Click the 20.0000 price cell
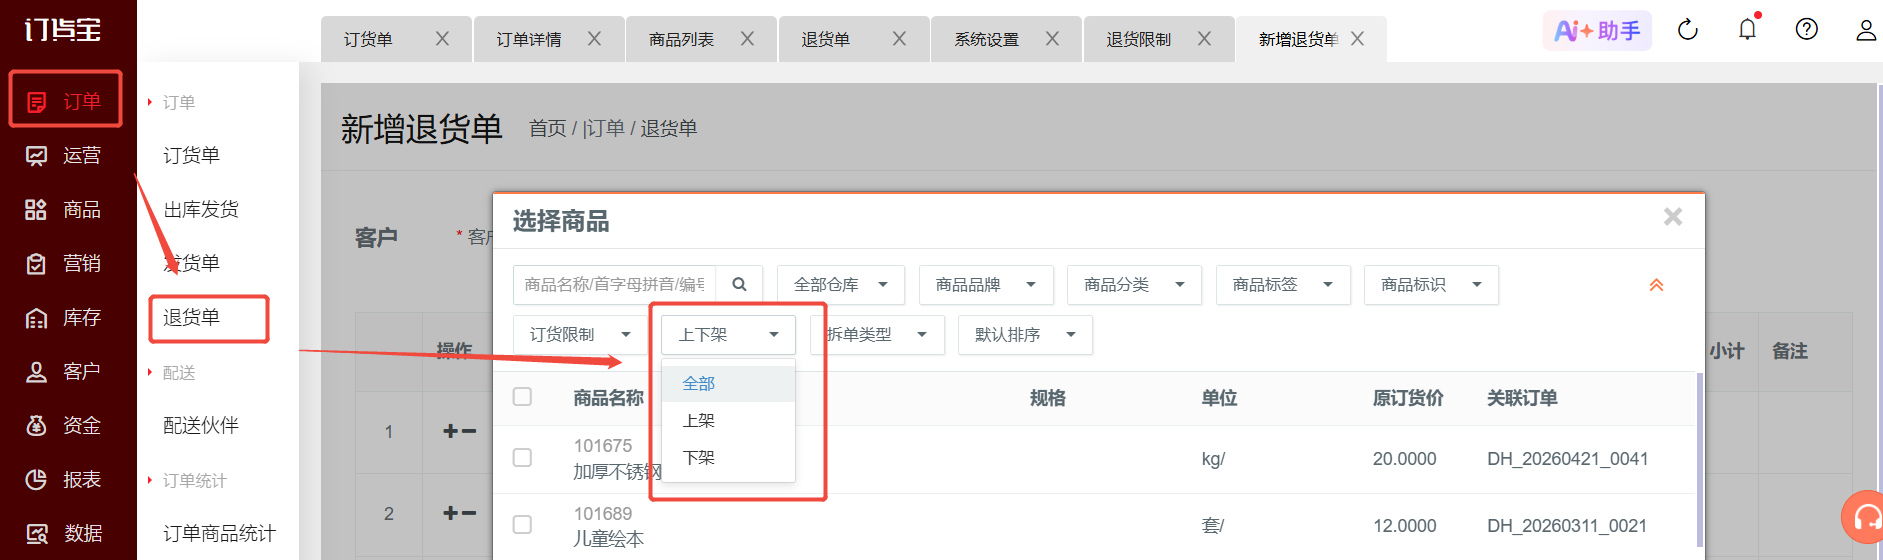1883x560 pixels. 1404,459
